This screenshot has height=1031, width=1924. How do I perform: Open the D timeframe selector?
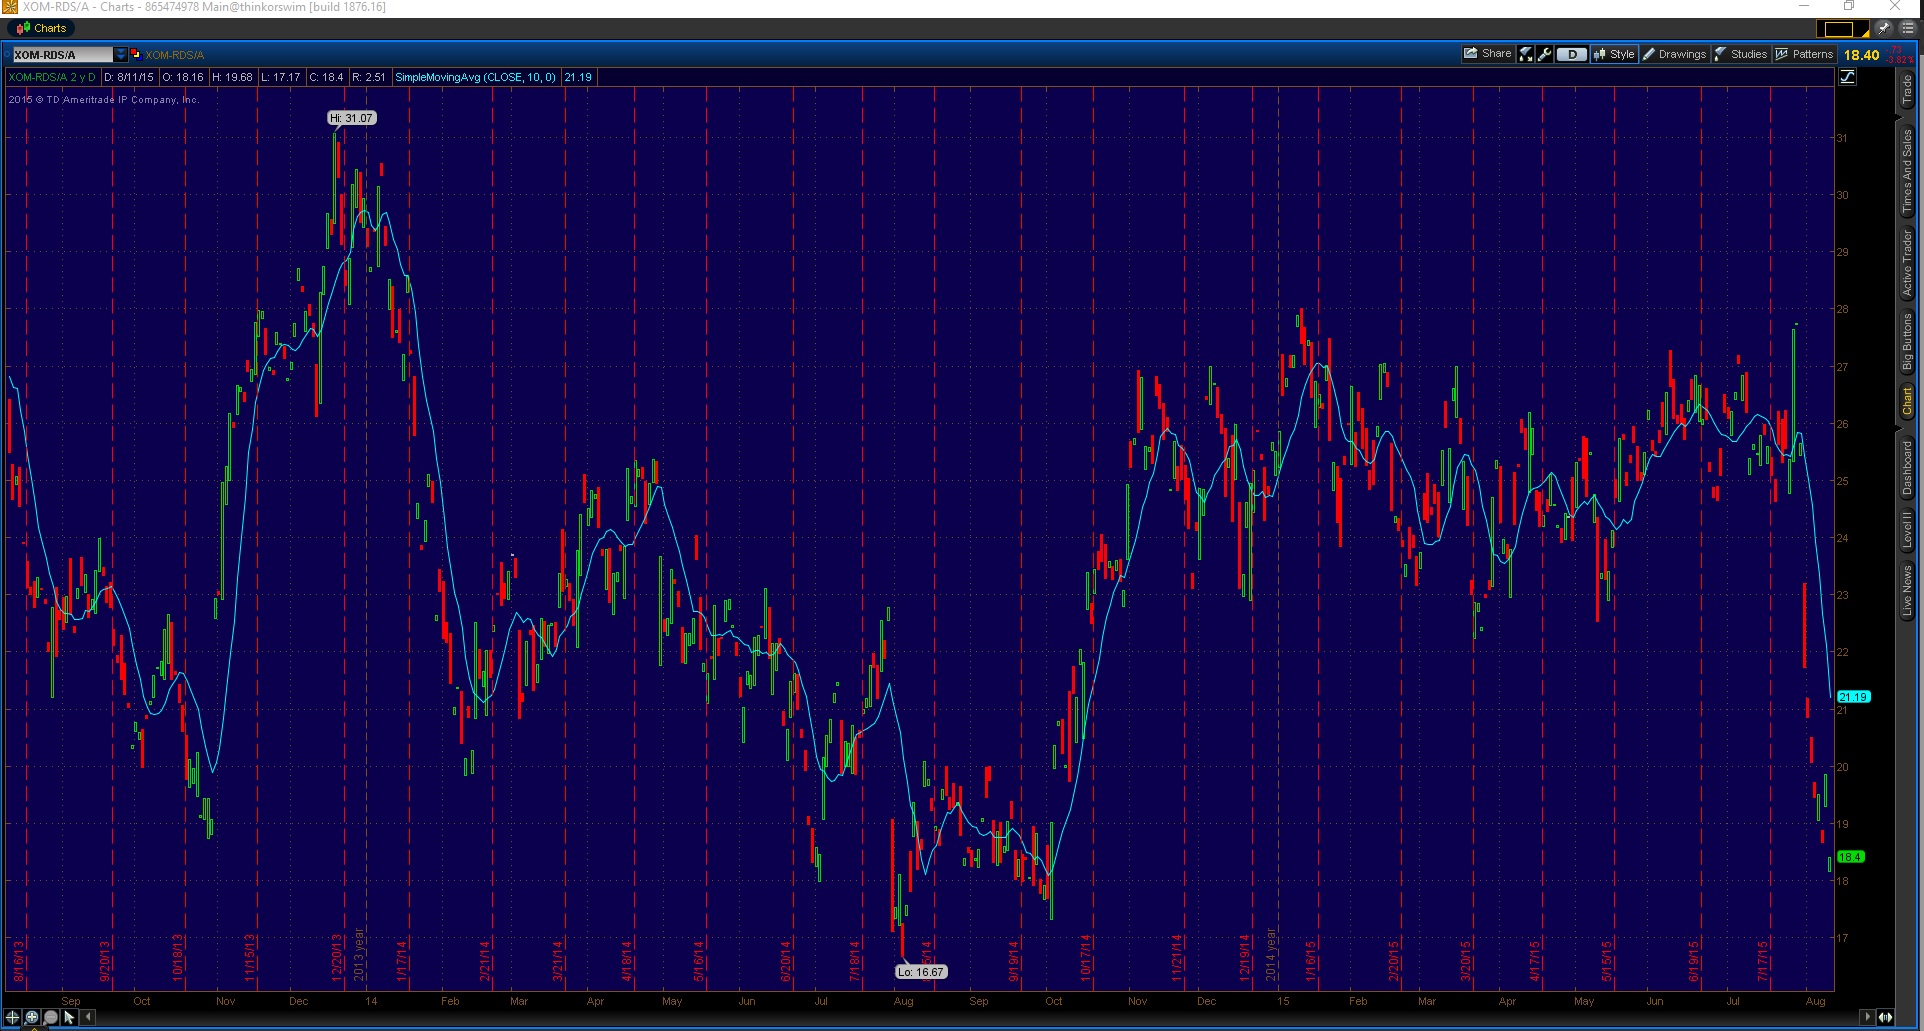tap(1572, 54)
